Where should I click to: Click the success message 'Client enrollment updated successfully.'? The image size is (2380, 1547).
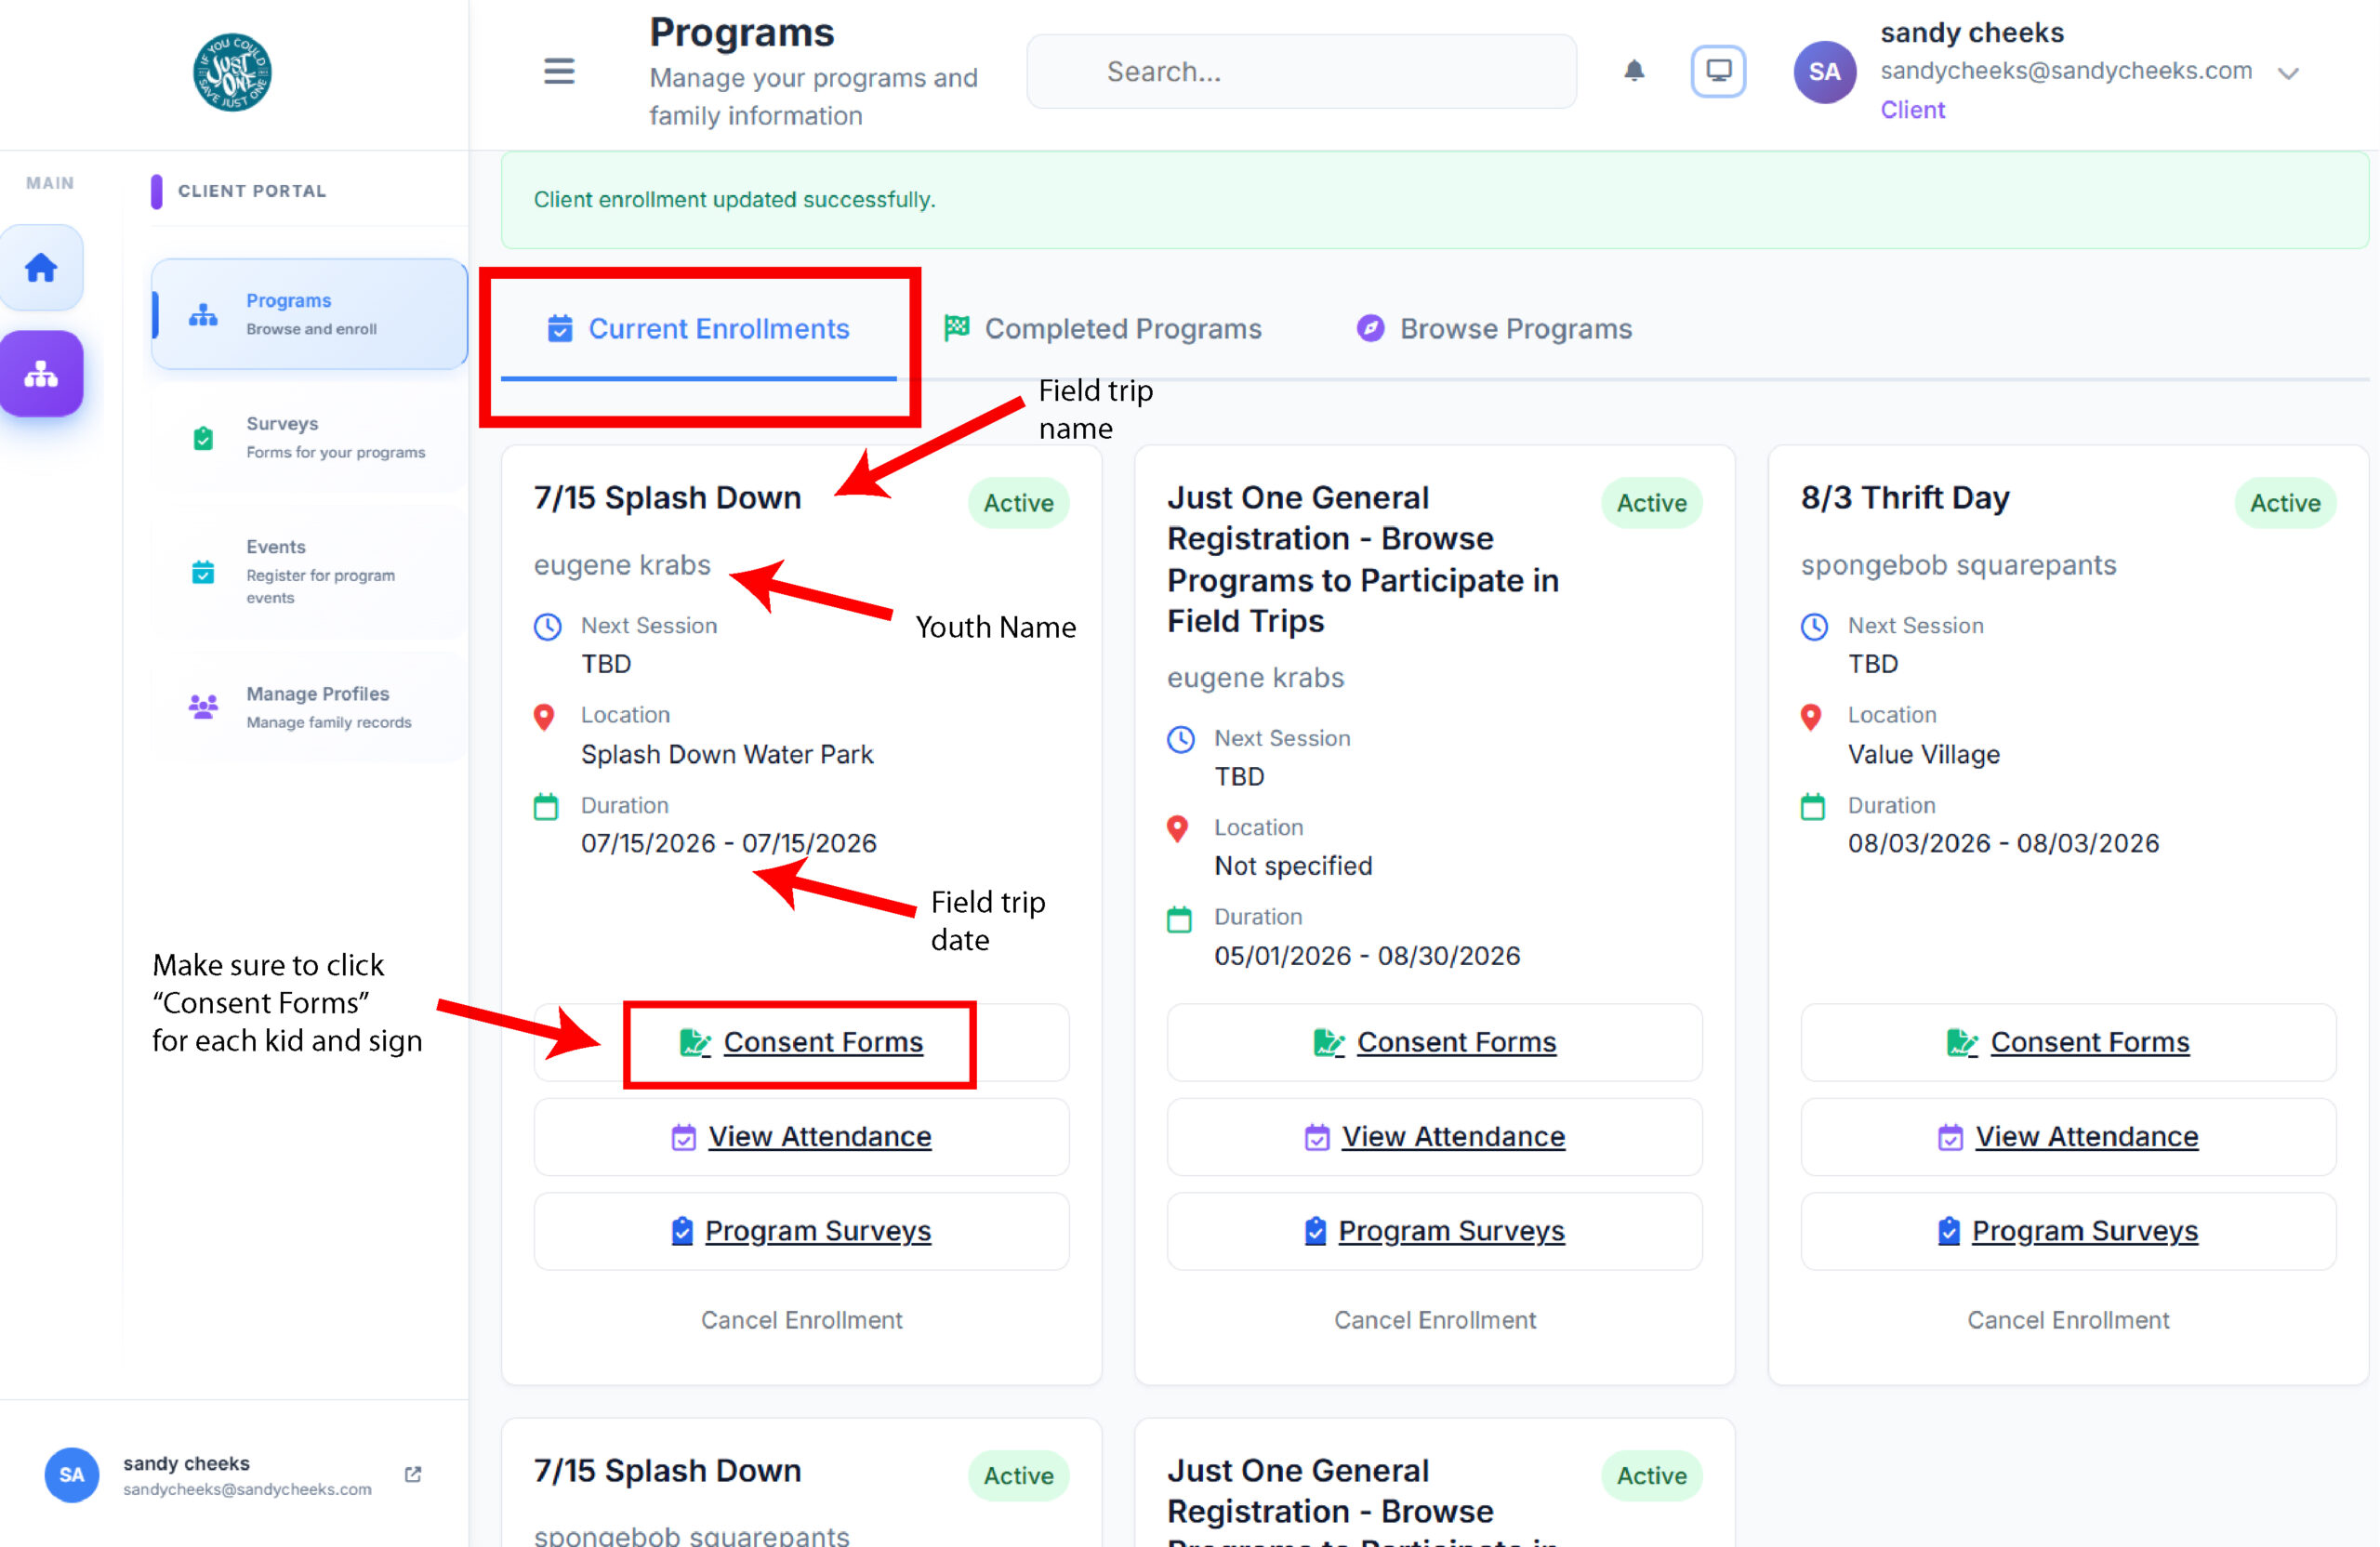(x=734, y=199)
